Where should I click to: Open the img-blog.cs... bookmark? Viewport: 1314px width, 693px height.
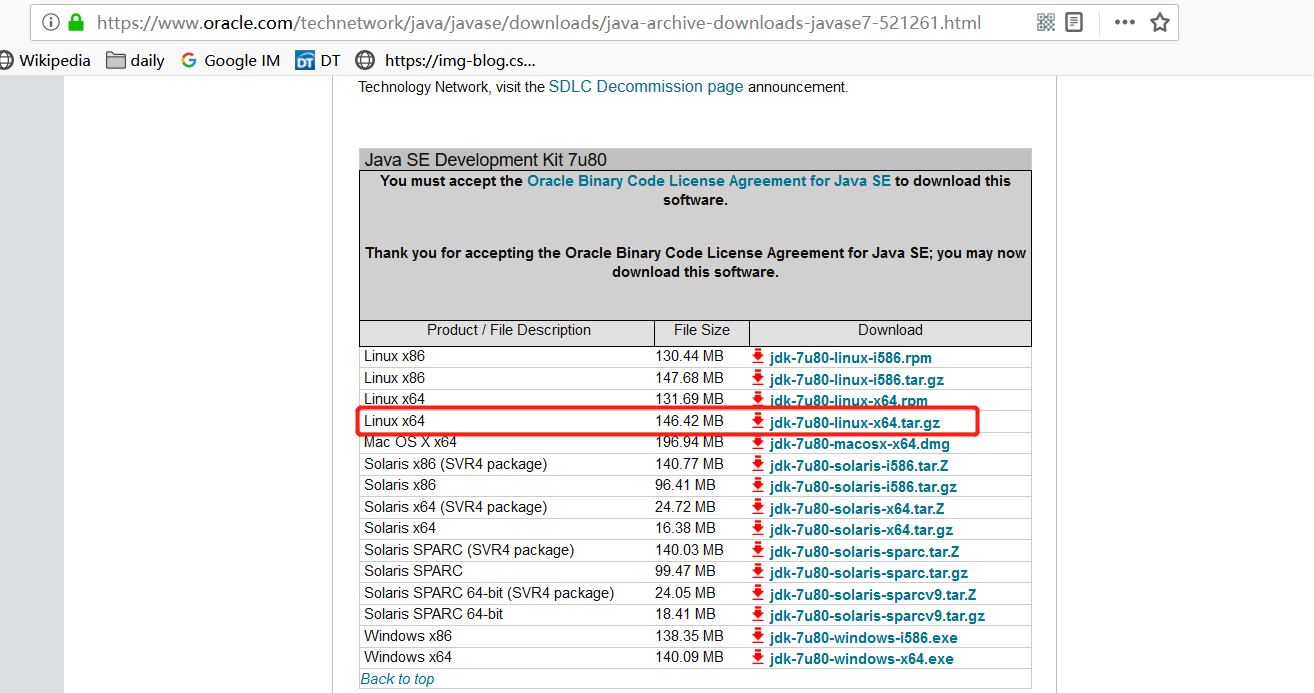[445, 60]
